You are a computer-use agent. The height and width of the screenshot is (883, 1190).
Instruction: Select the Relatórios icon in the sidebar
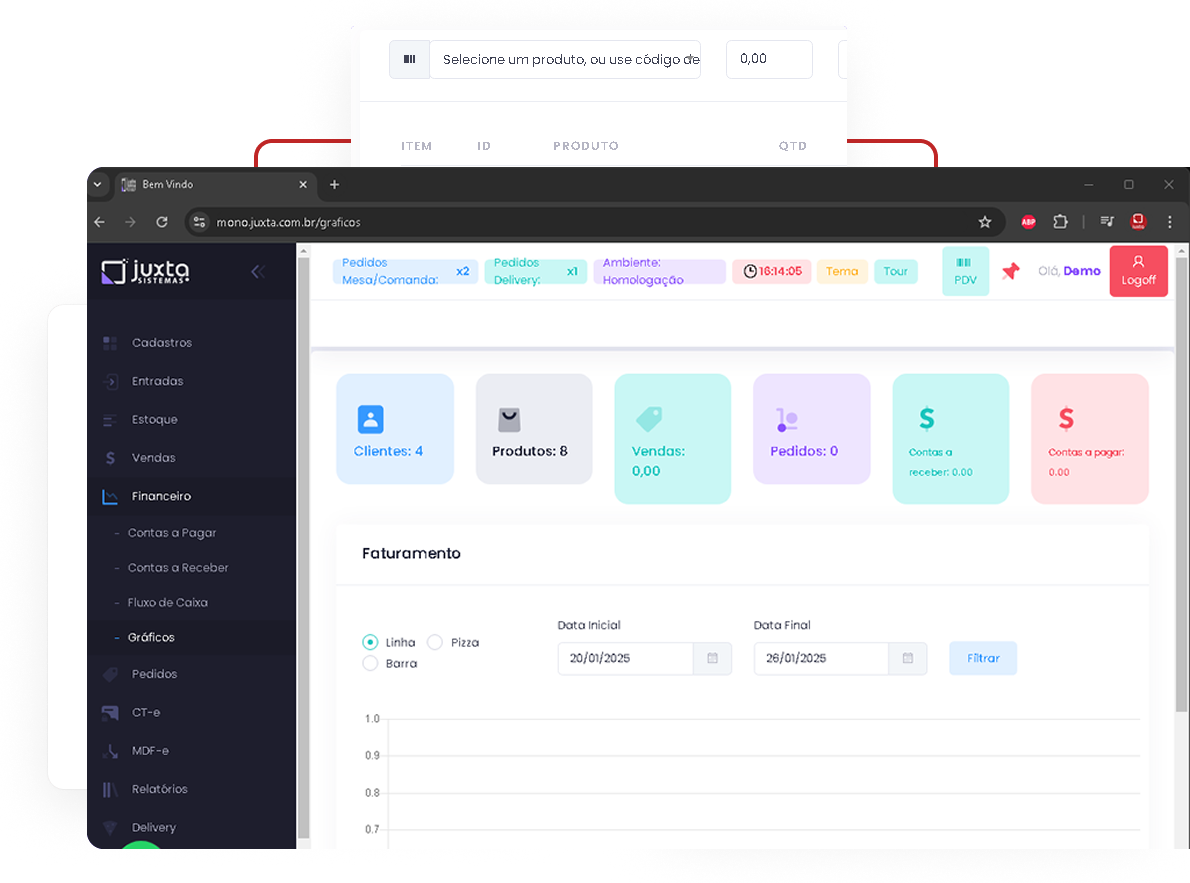point(110,789)
